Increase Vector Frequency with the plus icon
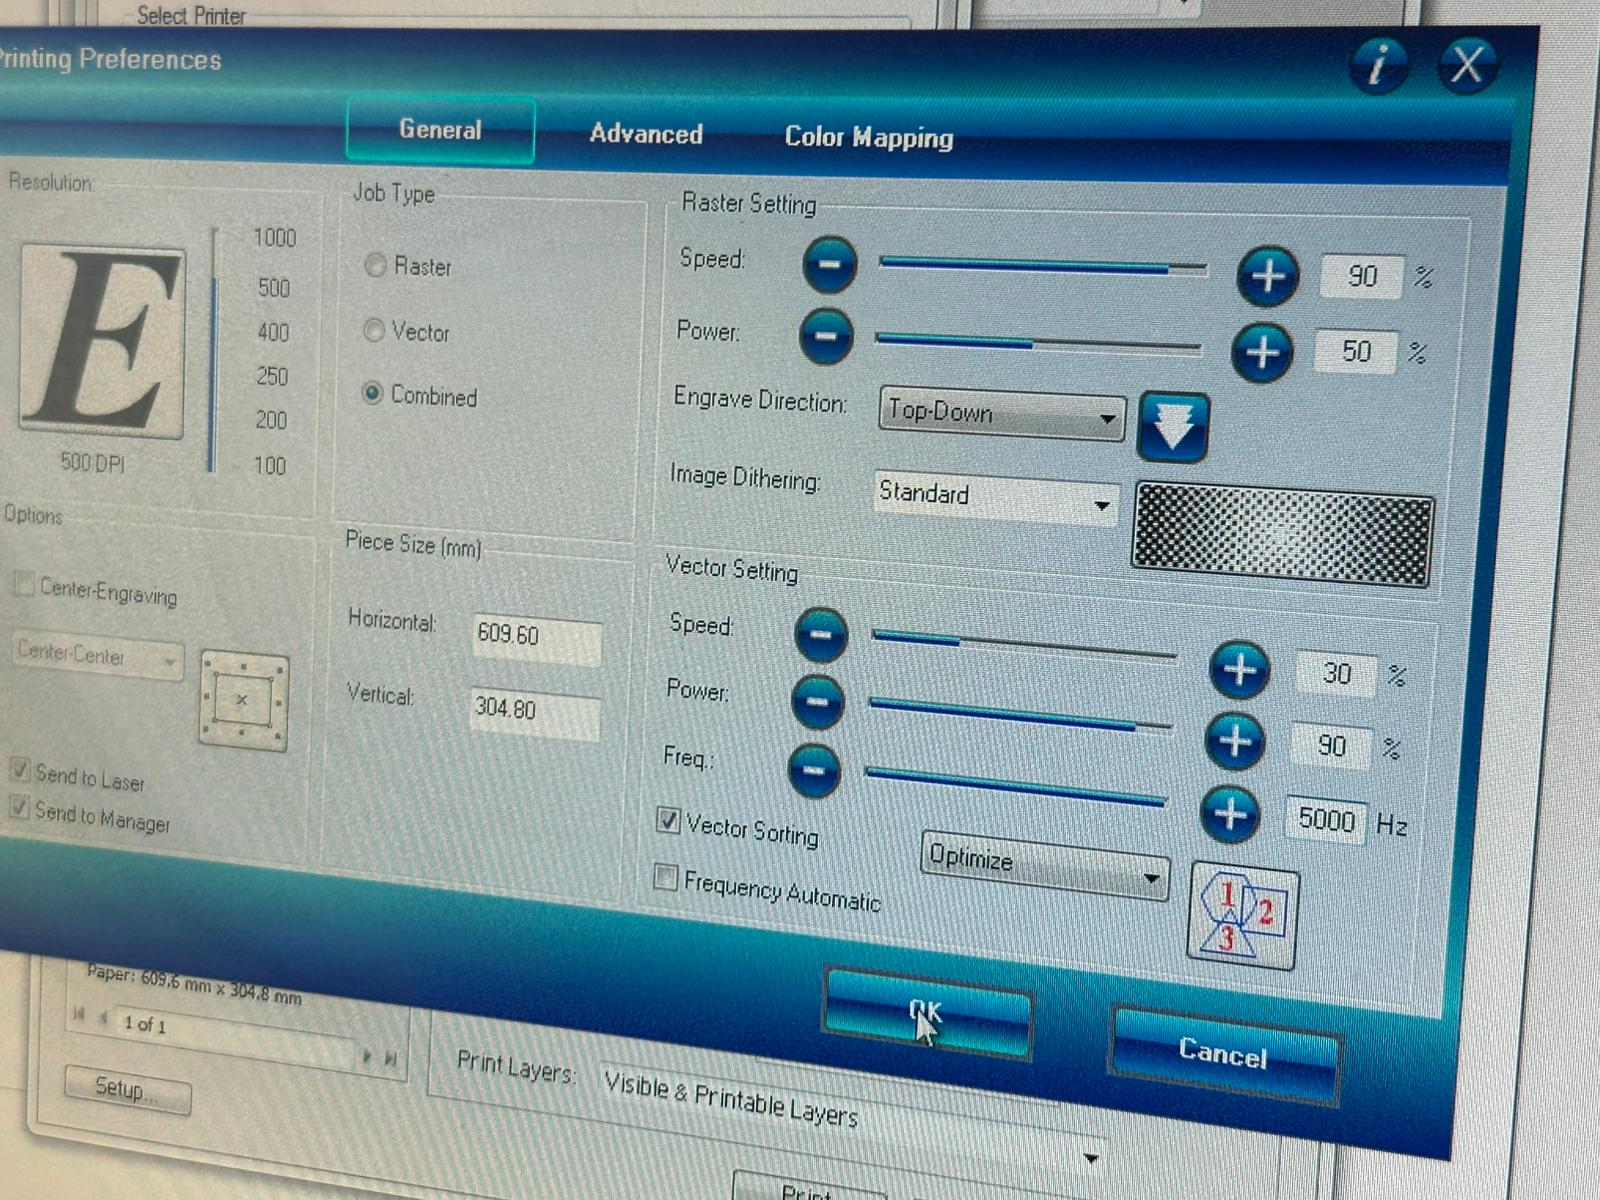 1230,816
